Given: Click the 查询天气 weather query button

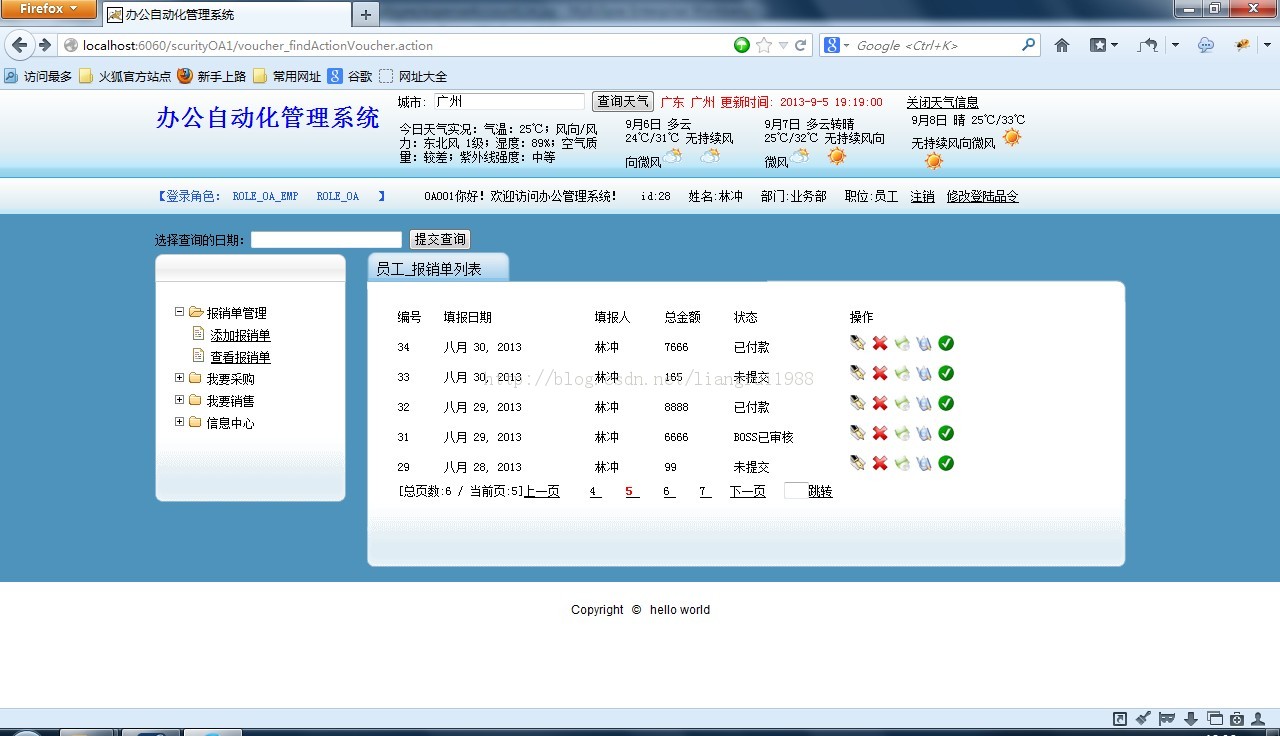Looking at the screenshot, I should [x=622, y=100].
